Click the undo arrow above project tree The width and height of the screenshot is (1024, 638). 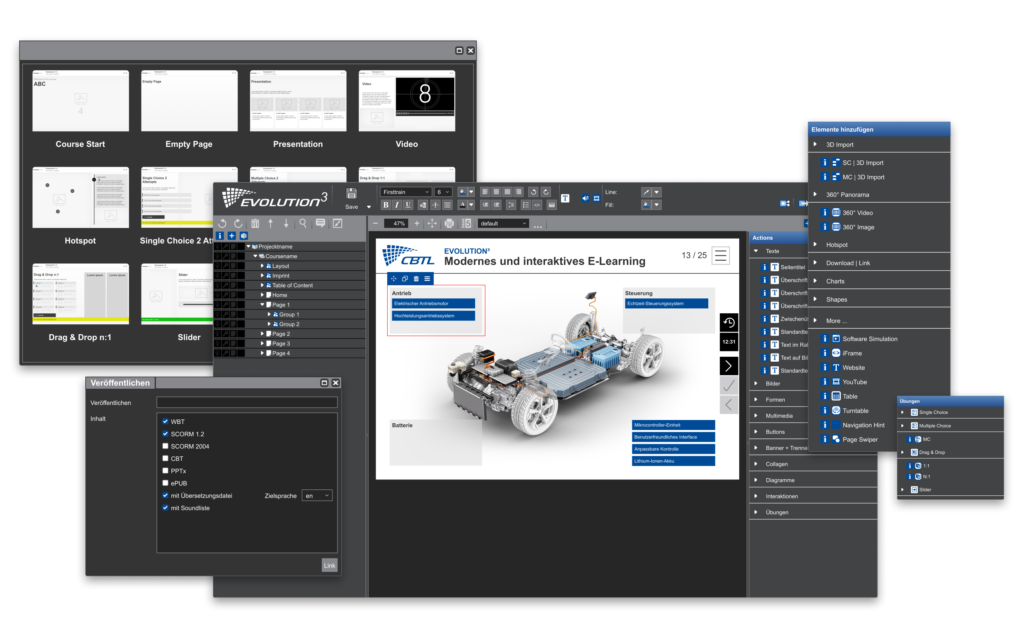click(222, 223)
